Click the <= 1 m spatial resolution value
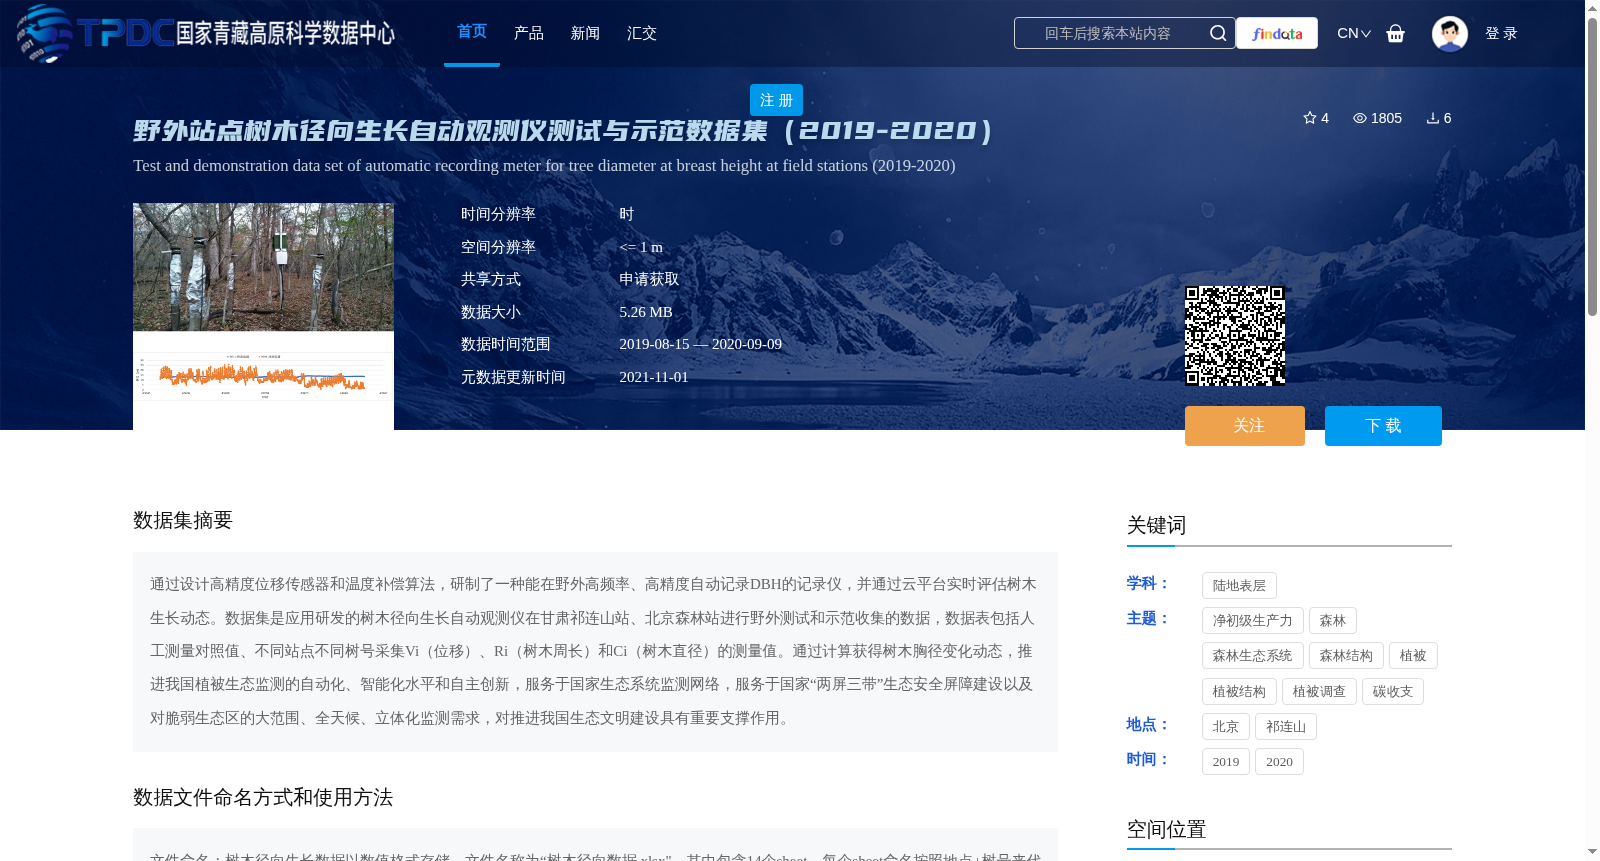Image resolution: width=1600 pixels, height=861 pixels. [641, 247]
